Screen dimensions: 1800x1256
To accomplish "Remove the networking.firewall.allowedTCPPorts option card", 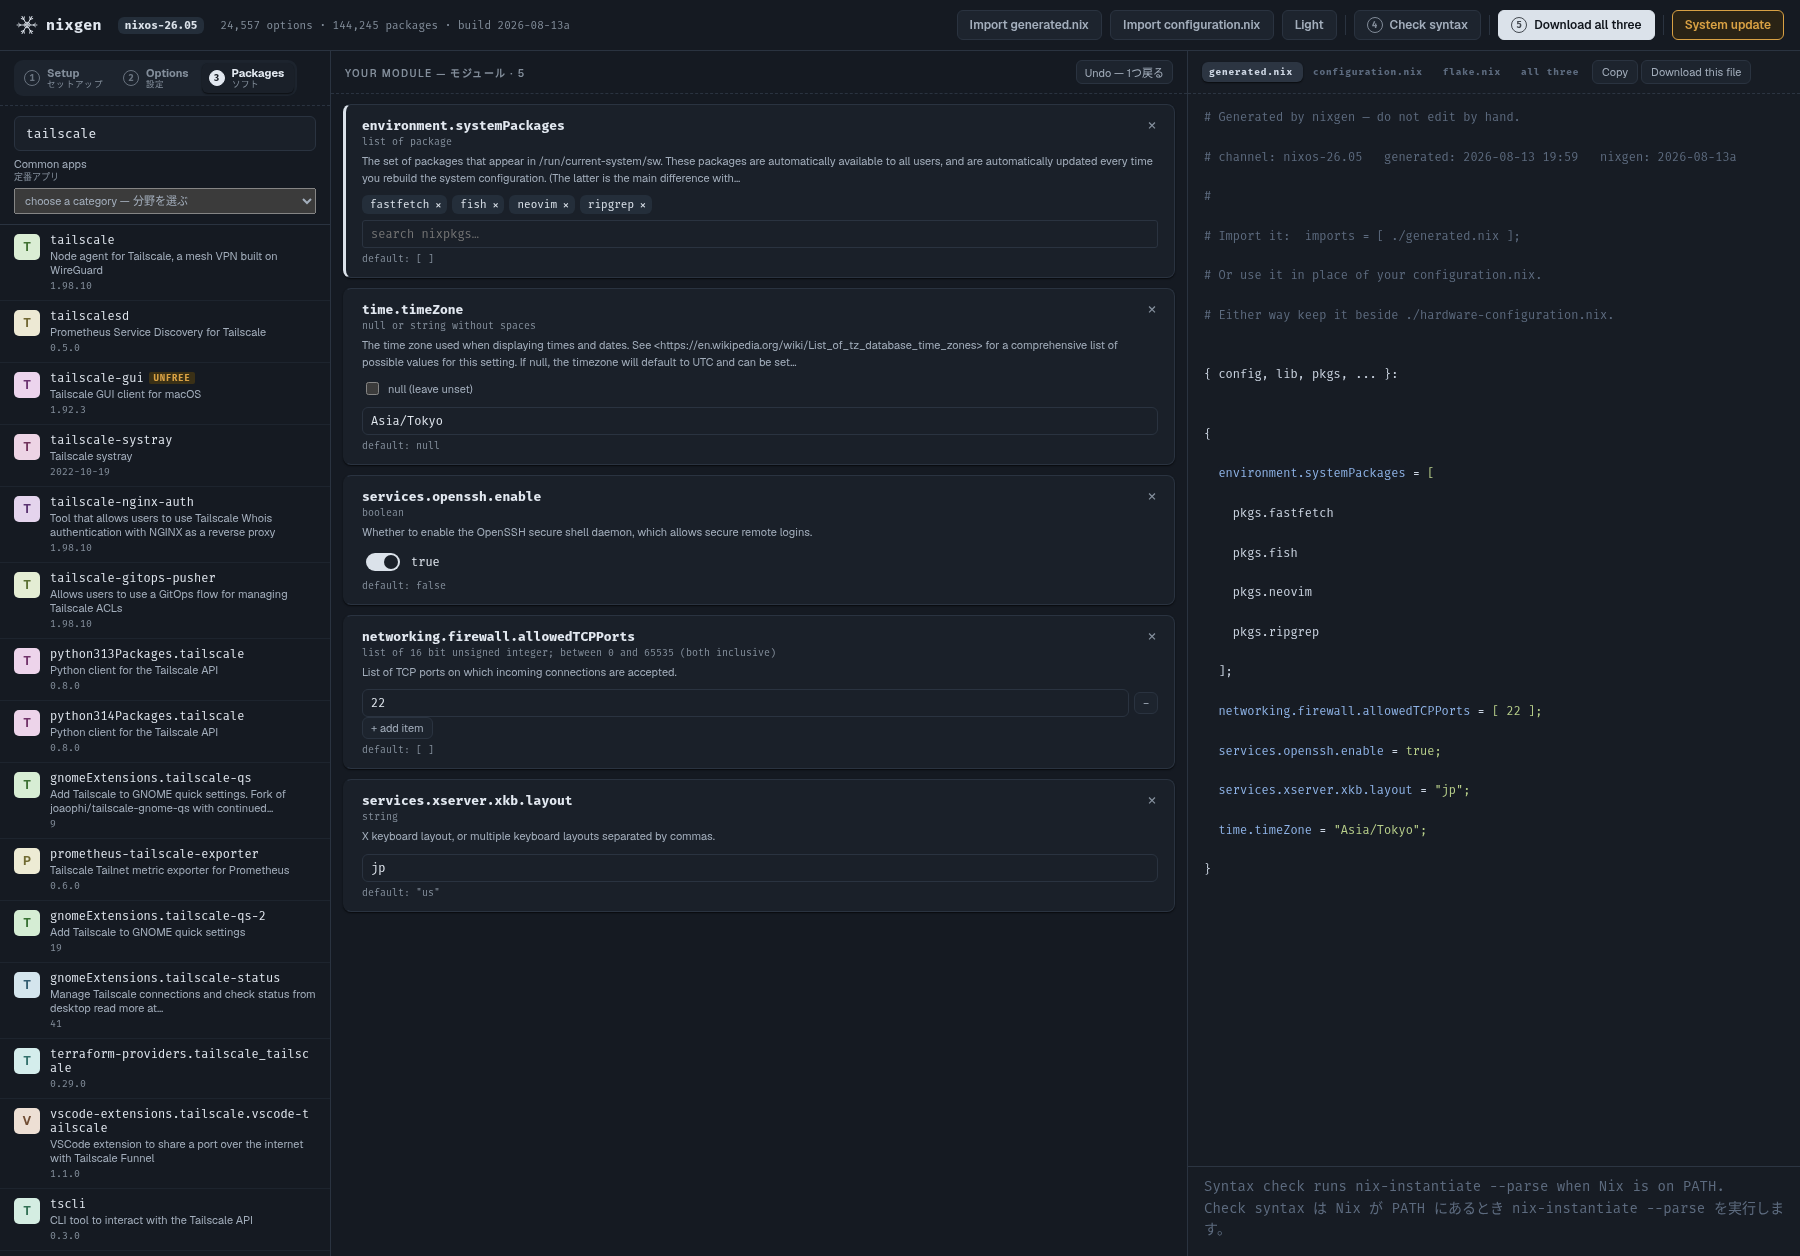I will (x=1152, y=637).
